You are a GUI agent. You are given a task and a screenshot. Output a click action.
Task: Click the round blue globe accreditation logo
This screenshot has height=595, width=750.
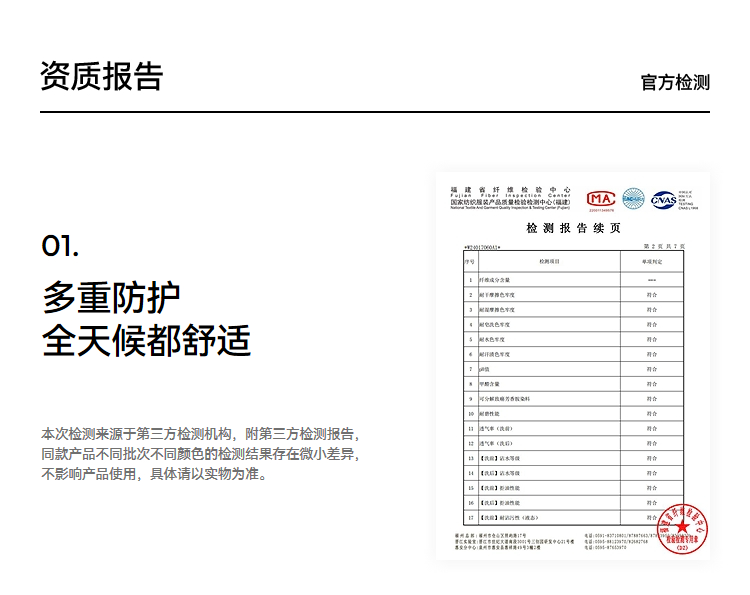pos(633,199)
